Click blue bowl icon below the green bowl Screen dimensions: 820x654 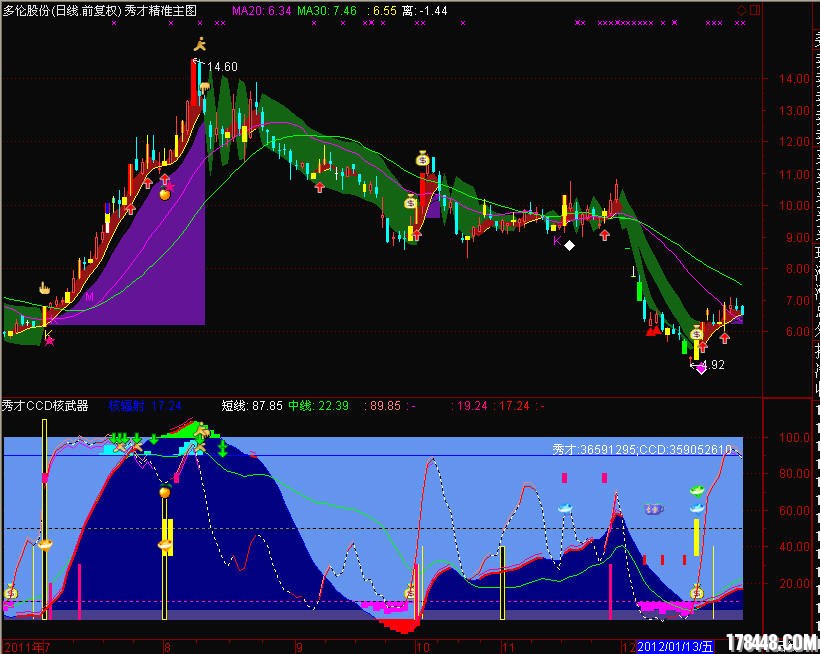[x=696, y=508]
